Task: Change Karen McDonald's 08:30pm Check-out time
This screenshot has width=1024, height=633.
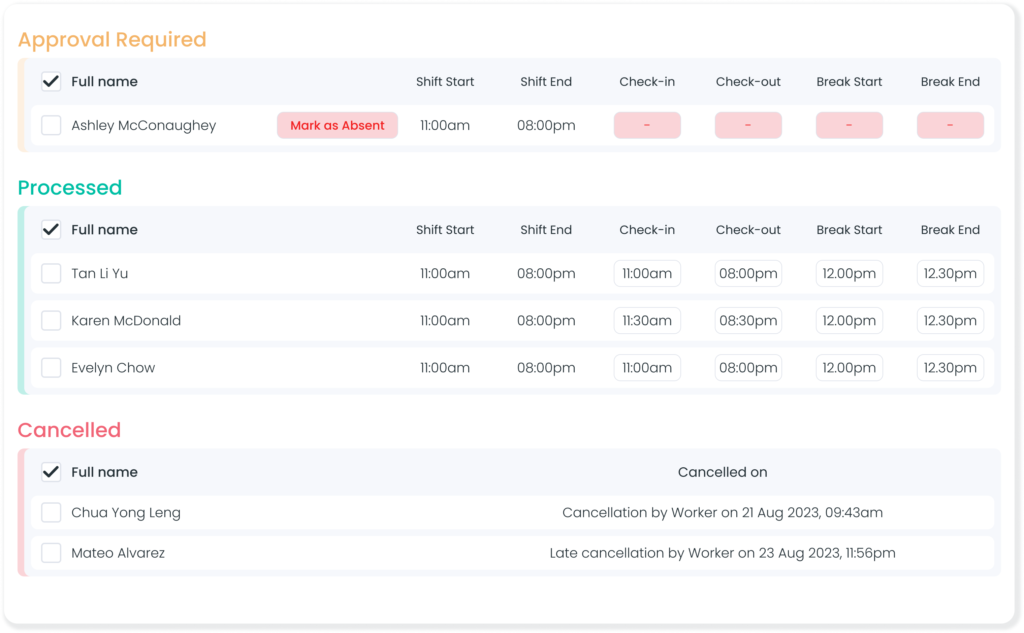Action: (x=748, y=321)
